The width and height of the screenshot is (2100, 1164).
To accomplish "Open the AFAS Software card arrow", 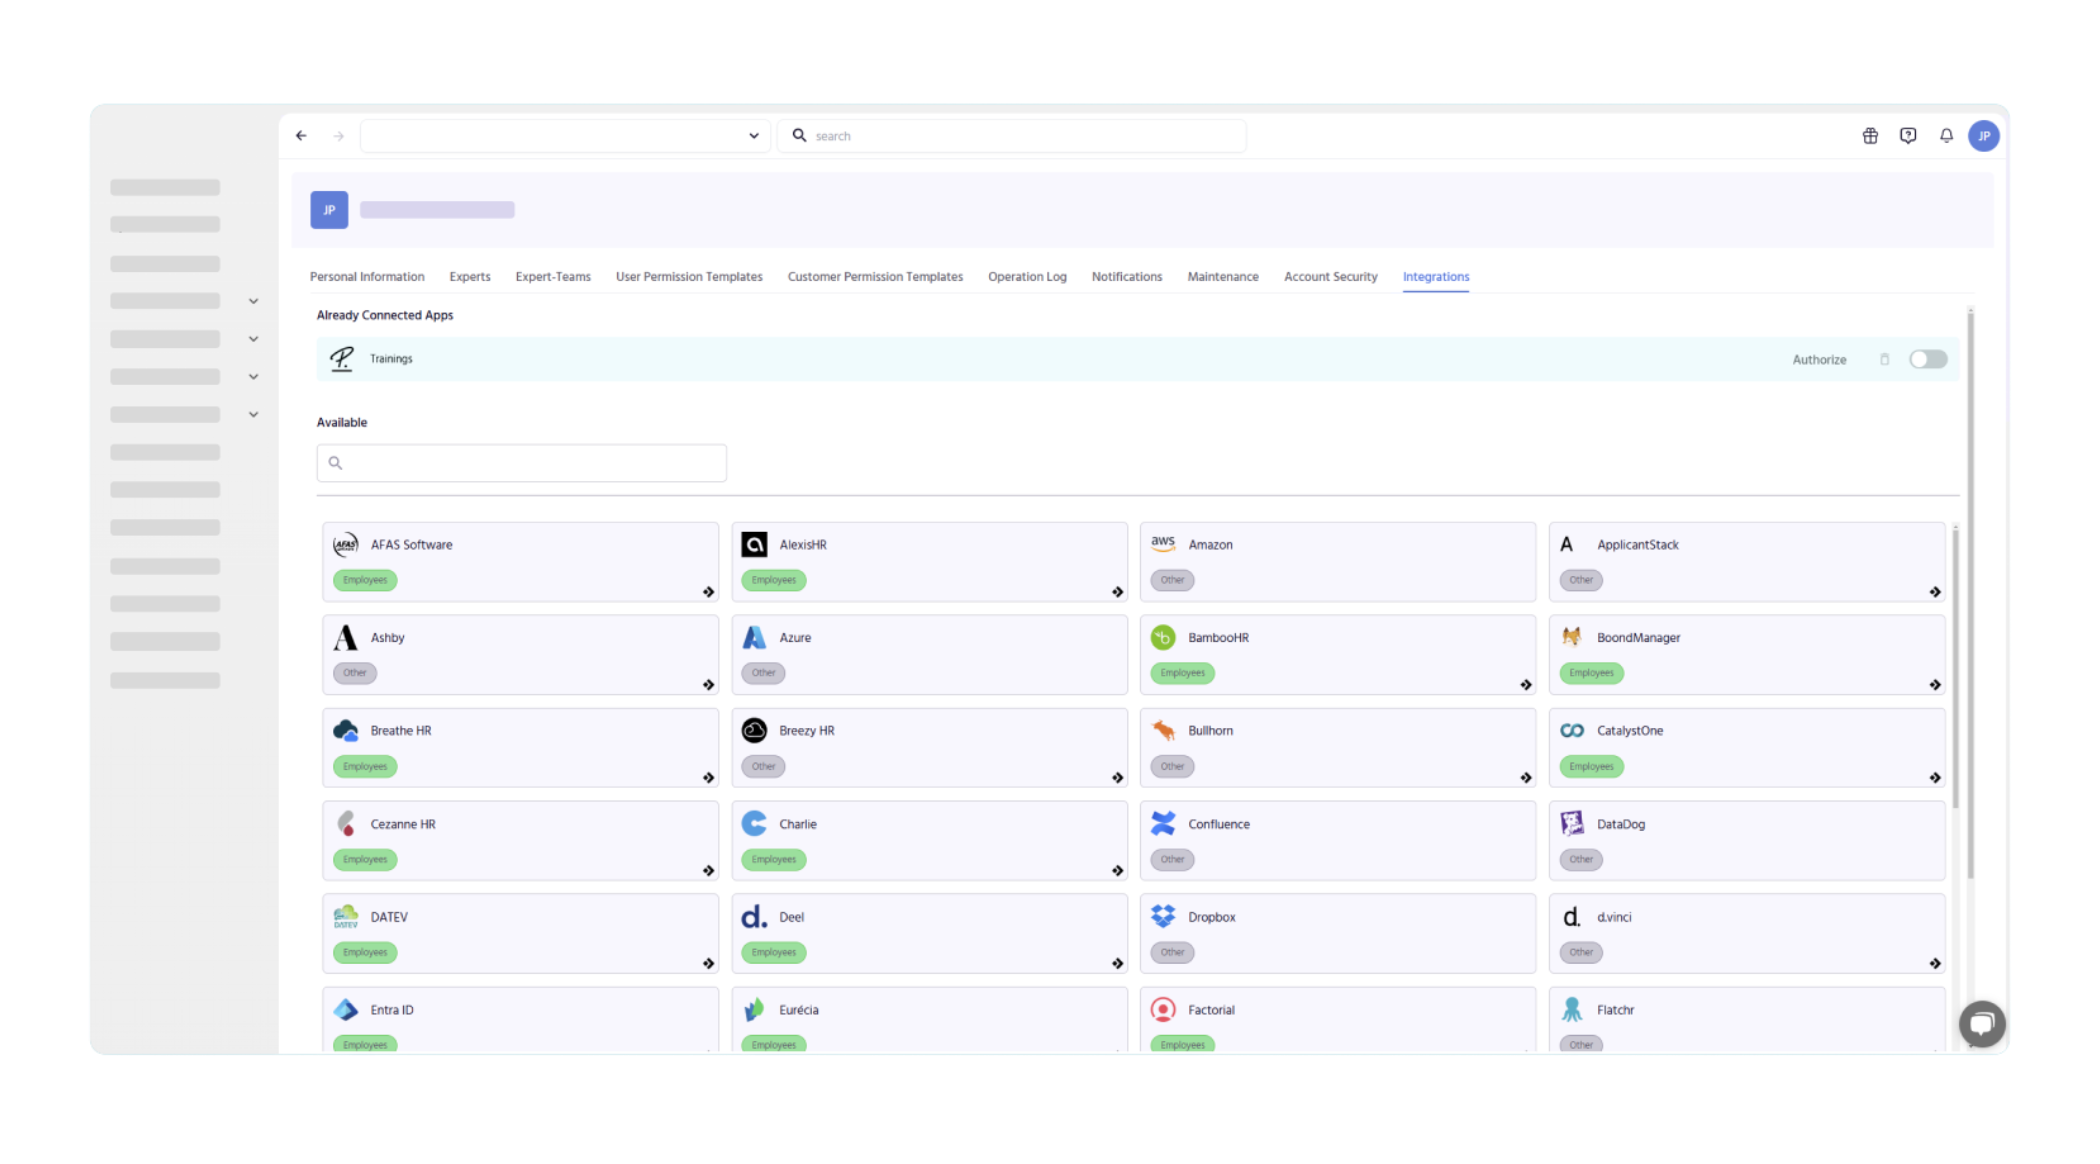I will point(708,592).
